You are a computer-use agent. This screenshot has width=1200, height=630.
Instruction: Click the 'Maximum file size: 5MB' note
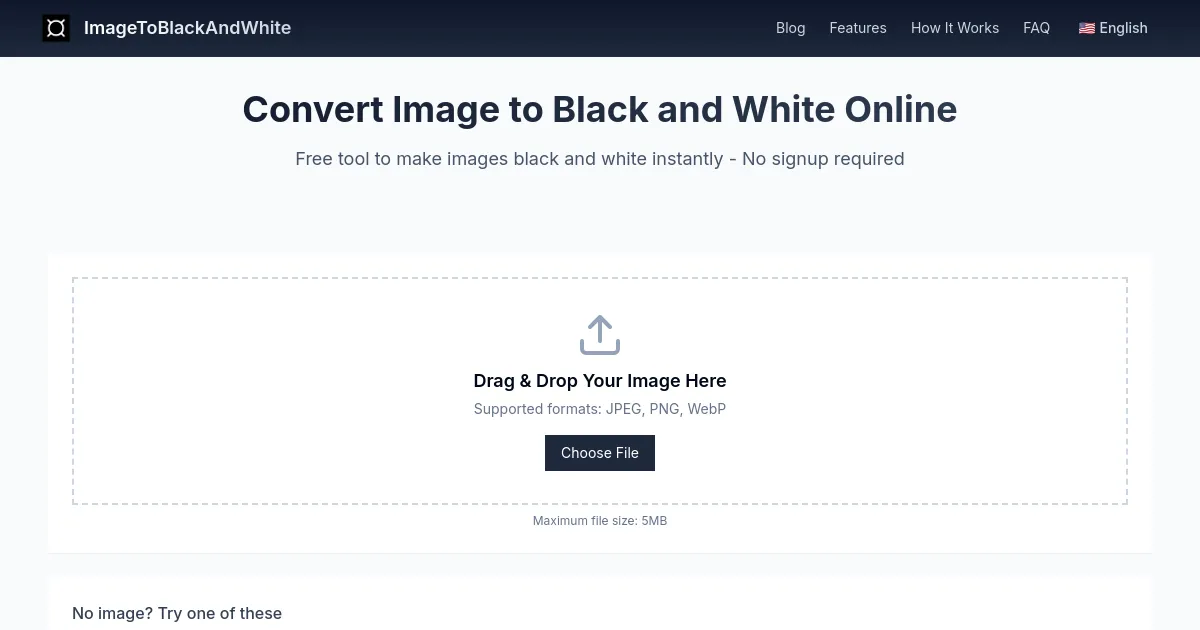600,521
